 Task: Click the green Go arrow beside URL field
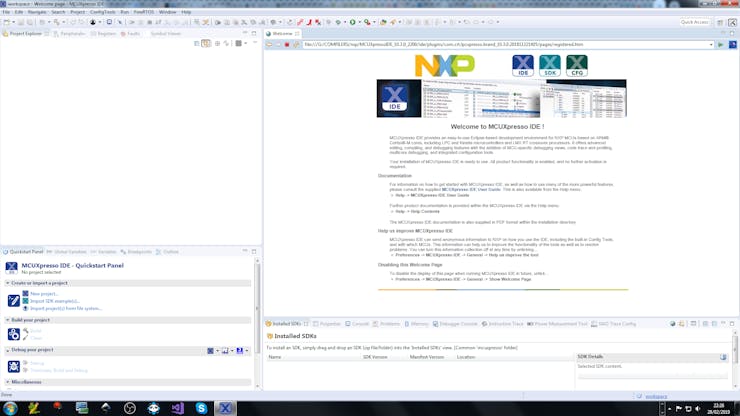(721, 45)
